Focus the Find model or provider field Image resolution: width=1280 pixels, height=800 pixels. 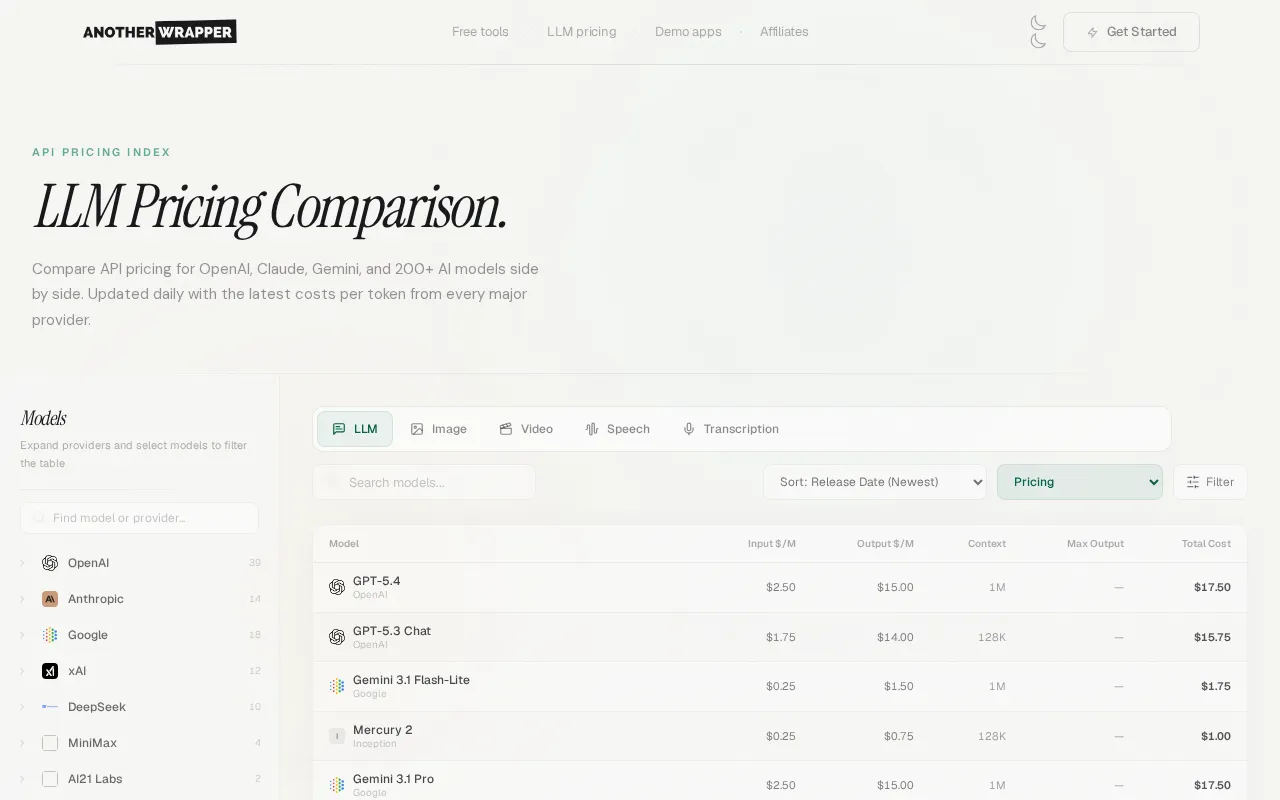139,518
